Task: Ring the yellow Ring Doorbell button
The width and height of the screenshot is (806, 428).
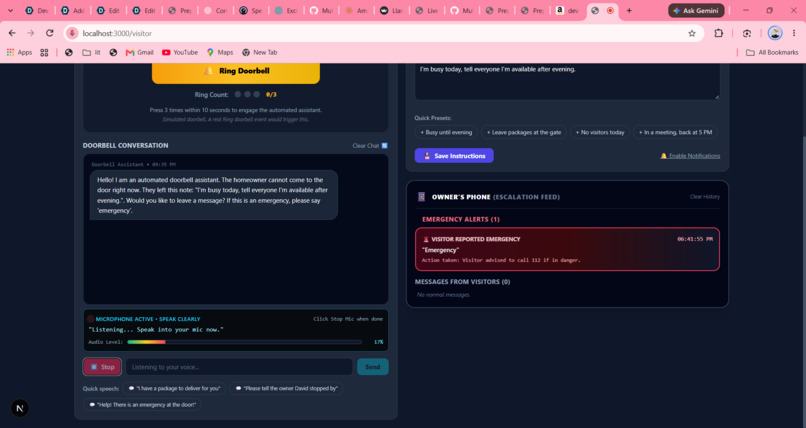Action: click(235, 72)
